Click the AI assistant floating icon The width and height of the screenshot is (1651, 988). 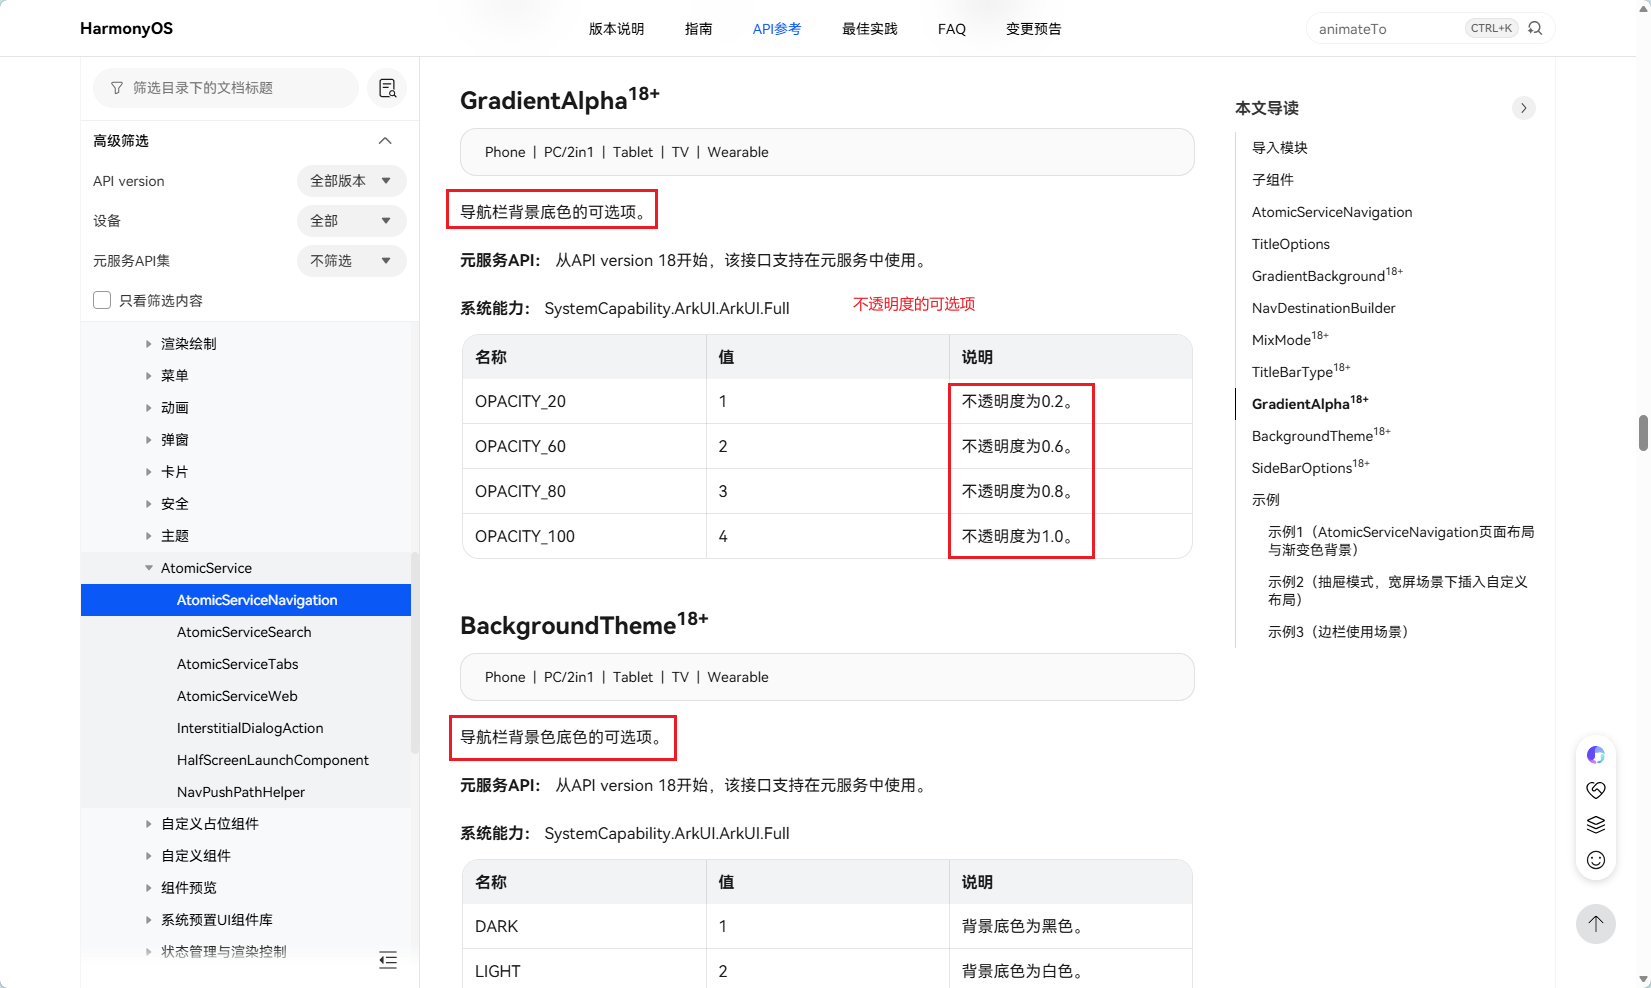pos(1596,755)
